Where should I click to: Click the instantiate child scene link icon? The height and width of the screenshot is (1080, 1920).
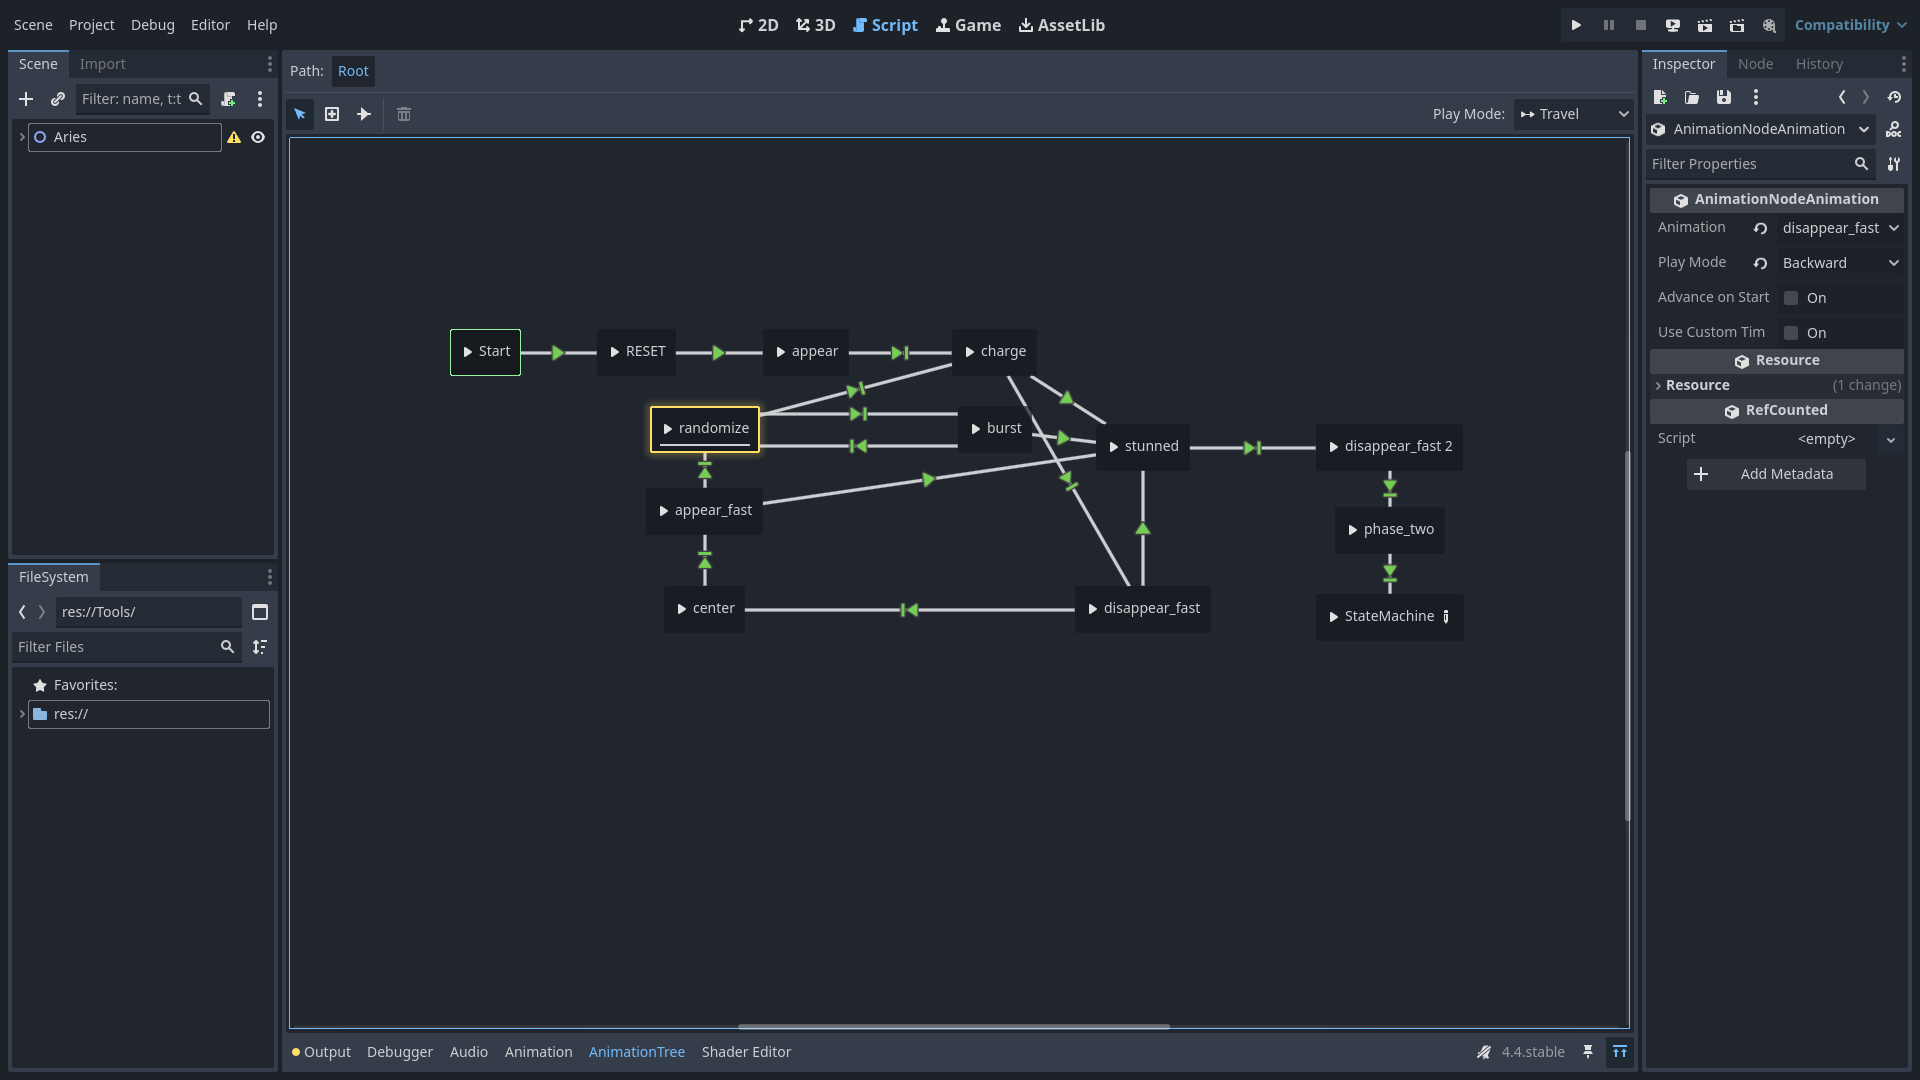coord(58,99)
